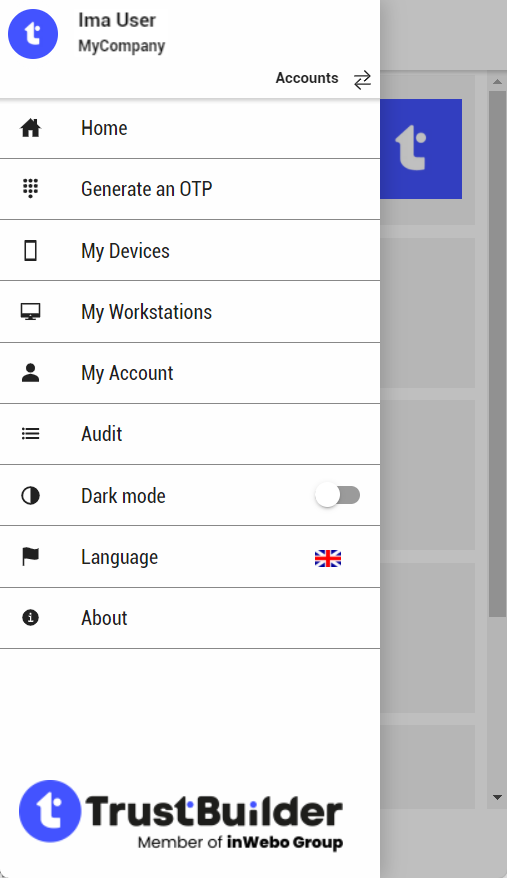Click the user avatar logo at top
The height and width of the screenshot is (878, 507).
click(x=33, y=34)
